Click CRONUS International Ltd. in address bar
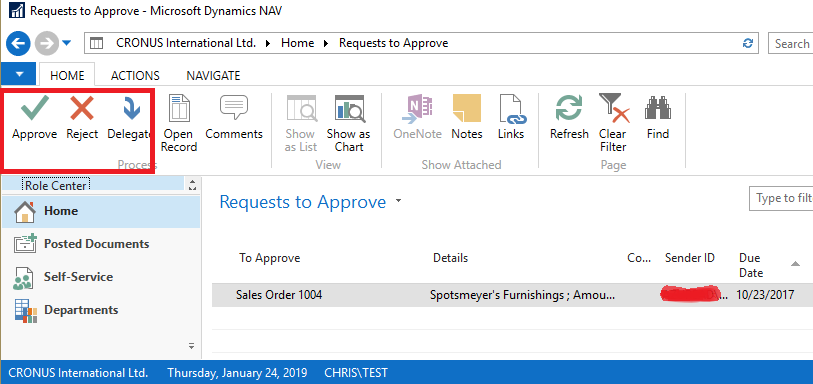Screen dimensions: 813x384 click(186, 44)
